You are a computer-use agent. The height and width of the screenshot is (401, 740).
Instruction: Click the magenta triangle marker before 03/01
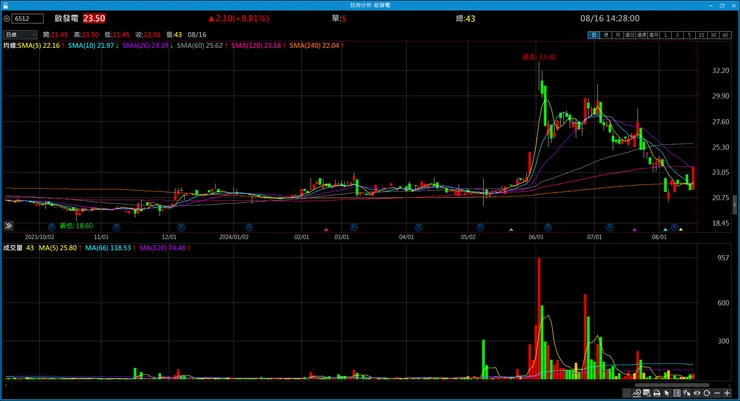[326, 230]
